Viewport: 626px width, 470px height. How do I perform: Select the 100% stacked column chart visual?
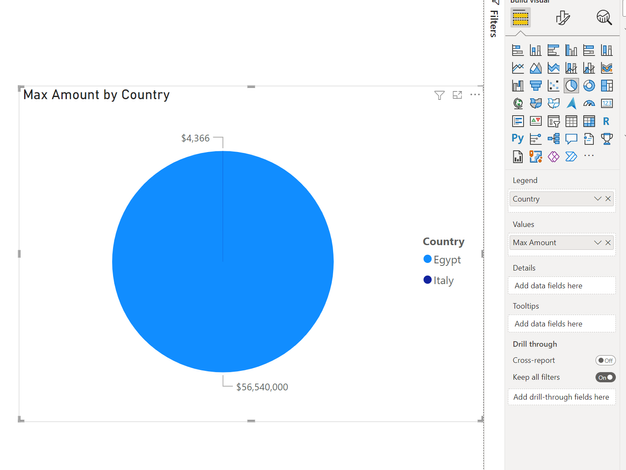(x=606, y=50)
